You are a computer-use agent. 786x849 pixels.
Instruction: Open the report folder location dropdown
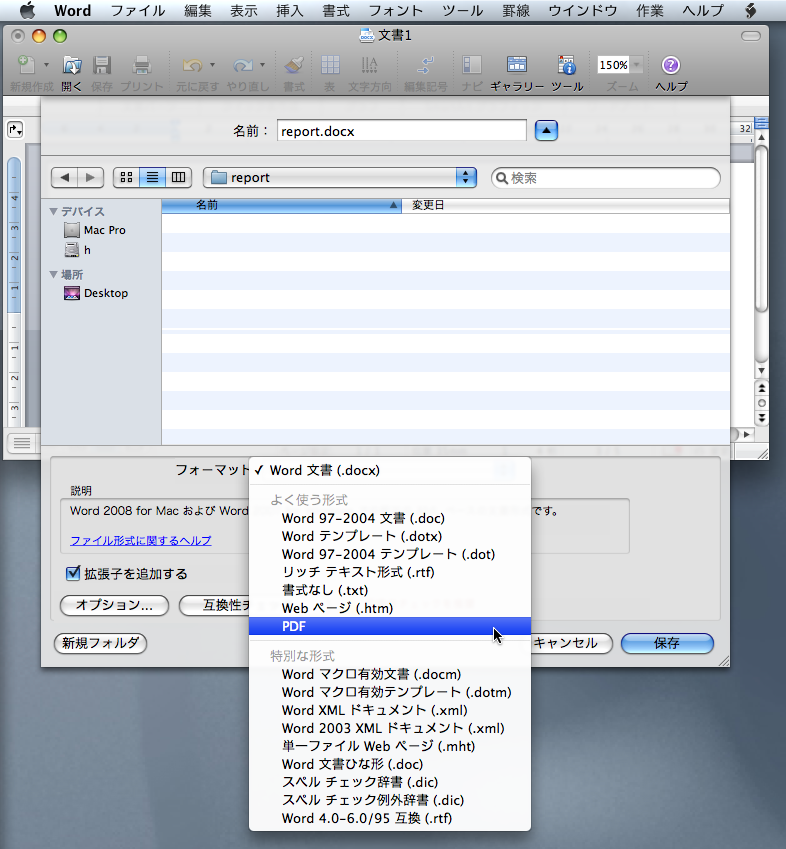click(340, 178)
